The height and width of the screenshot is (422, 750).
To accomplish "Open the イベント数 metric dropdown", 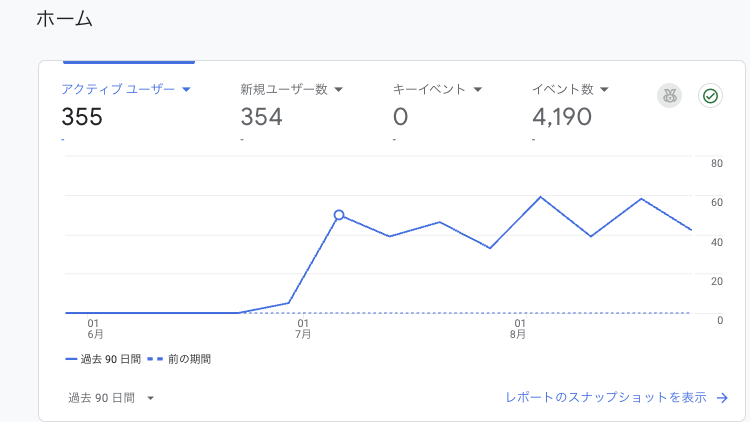I will coord(570,89).
